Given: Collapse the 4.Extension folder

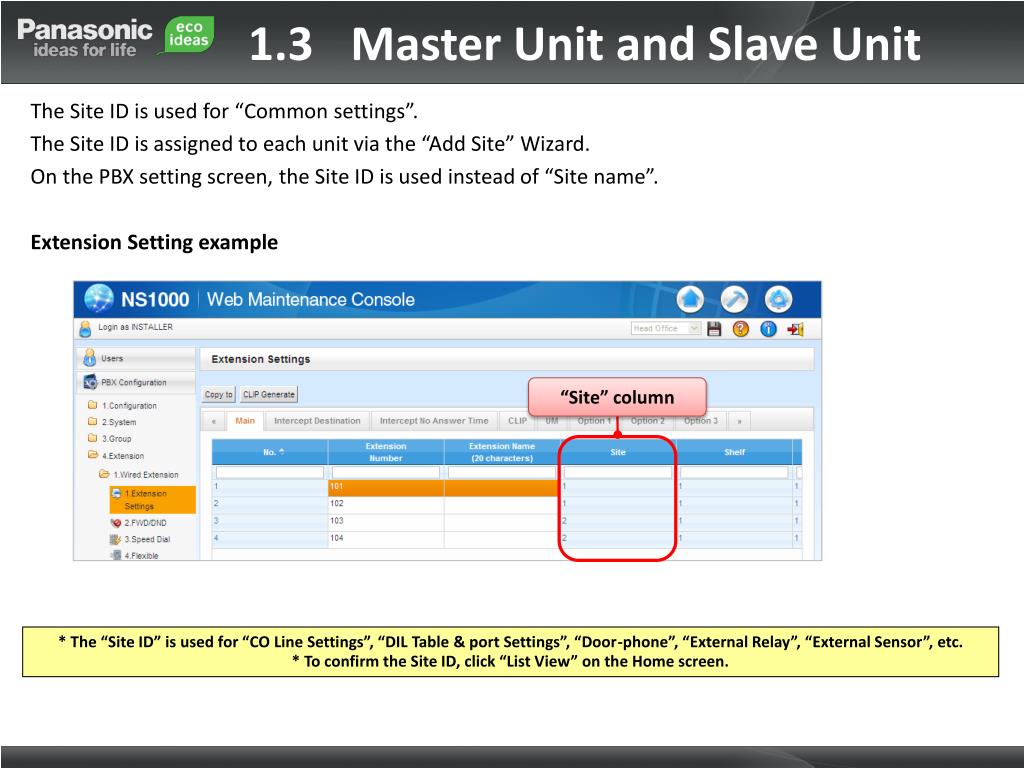Looking at the screenshot, I should tap(93, 455).
